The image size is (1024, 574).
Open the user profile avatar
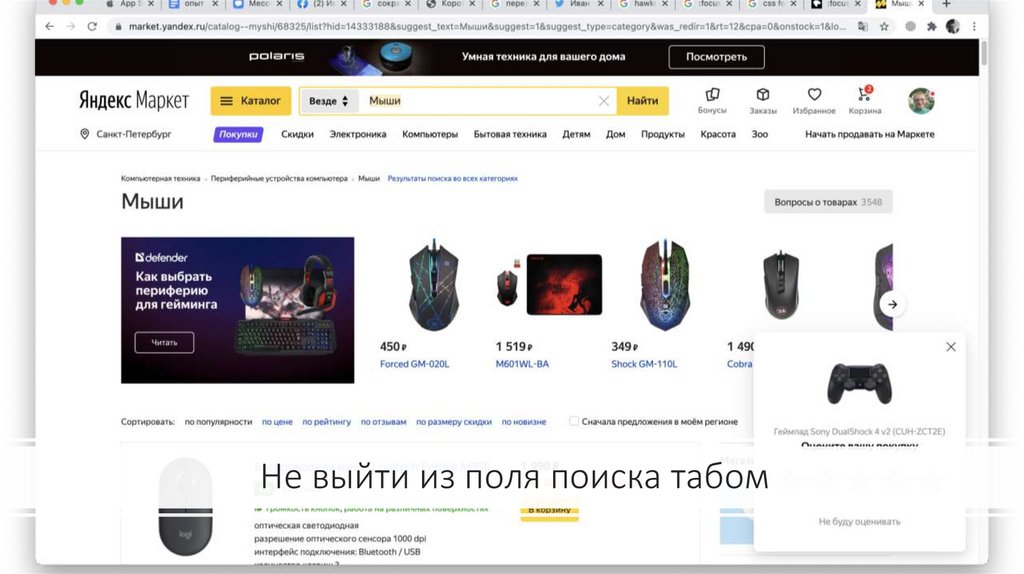coord(921,101)
